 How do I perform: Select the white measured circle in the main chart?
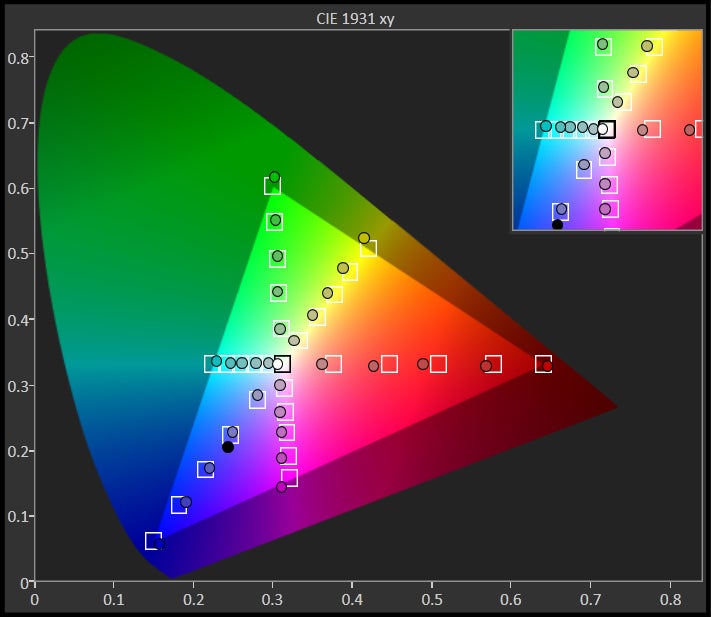pyautogui.click(x=277, y=364)
